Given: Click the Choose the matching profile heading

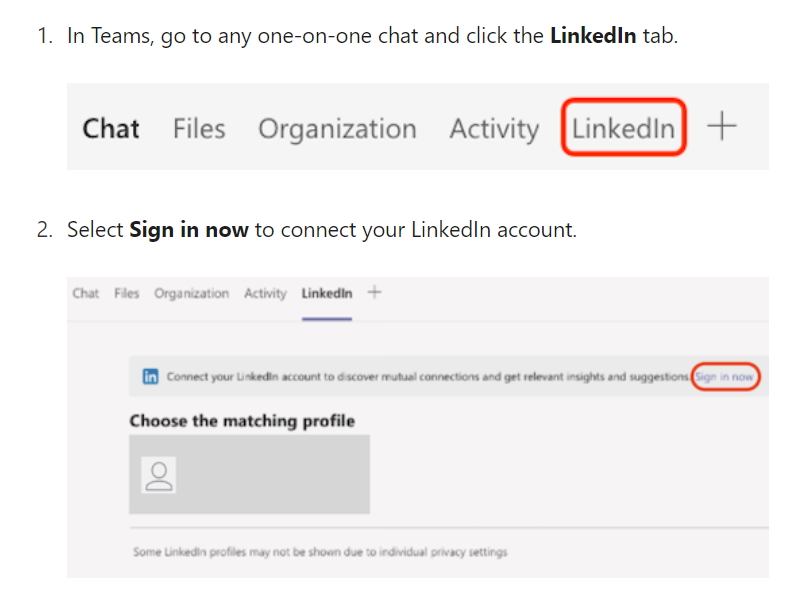Looking at the screenshot, I should click(241, 421).
